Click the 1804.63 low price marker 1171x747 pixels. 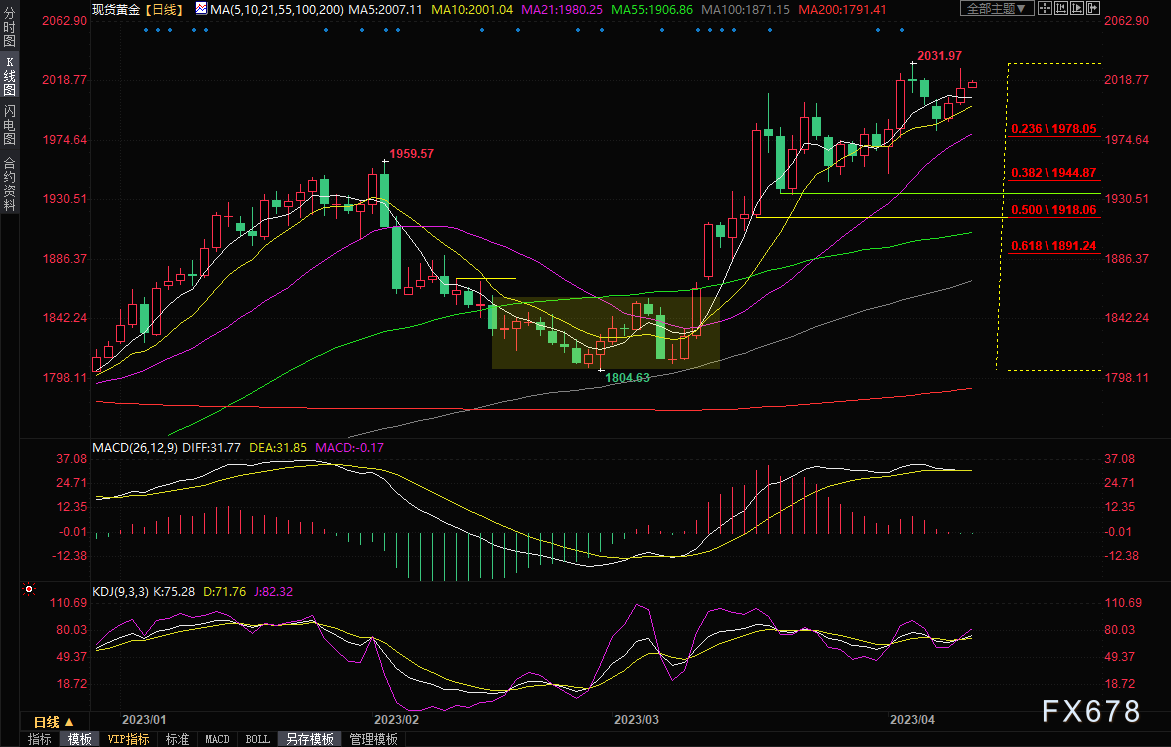(x=627, y=378)
